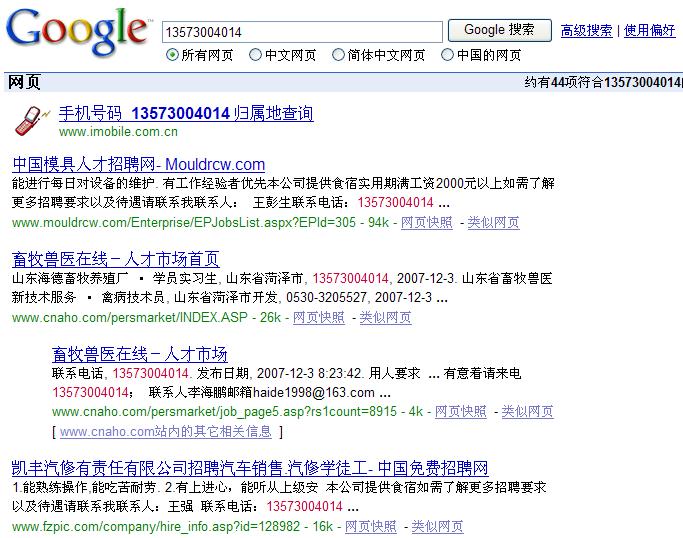Select the 中国的网页 radio button
This screenshot has width=683, height=538.
[447, 55]
